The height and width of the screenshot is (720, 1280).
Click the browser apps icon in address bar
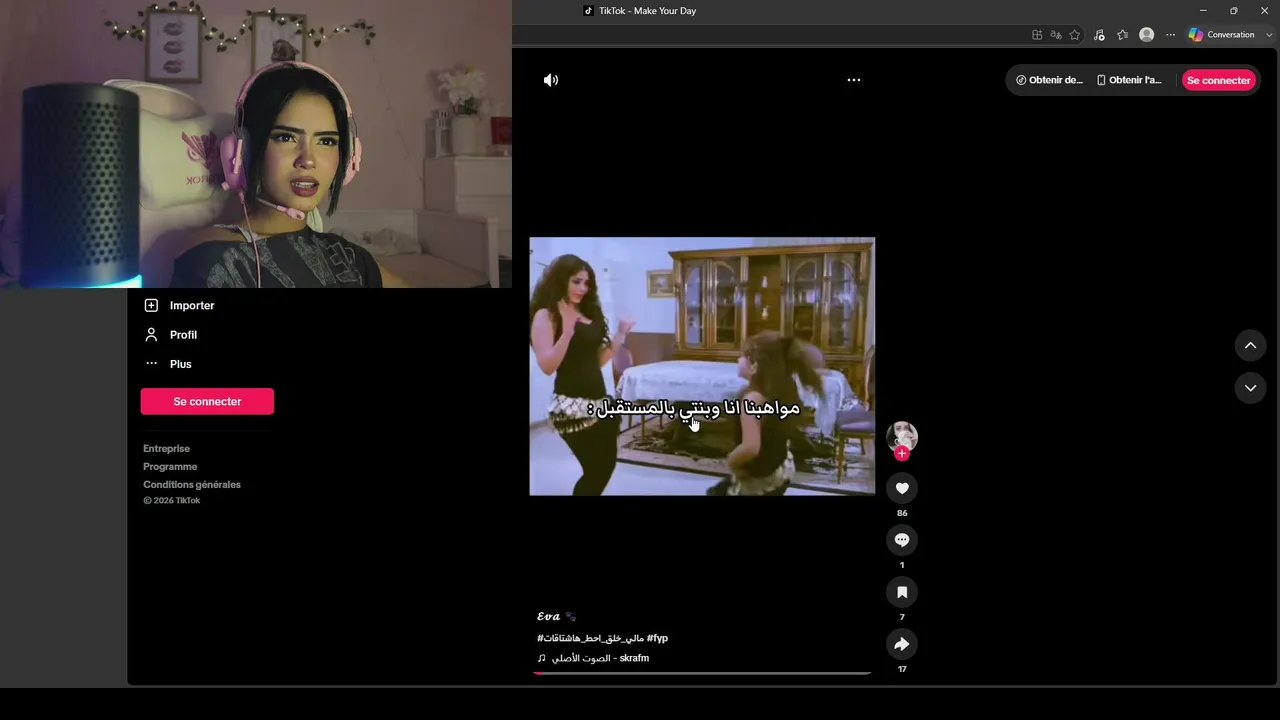[1037, 35]
